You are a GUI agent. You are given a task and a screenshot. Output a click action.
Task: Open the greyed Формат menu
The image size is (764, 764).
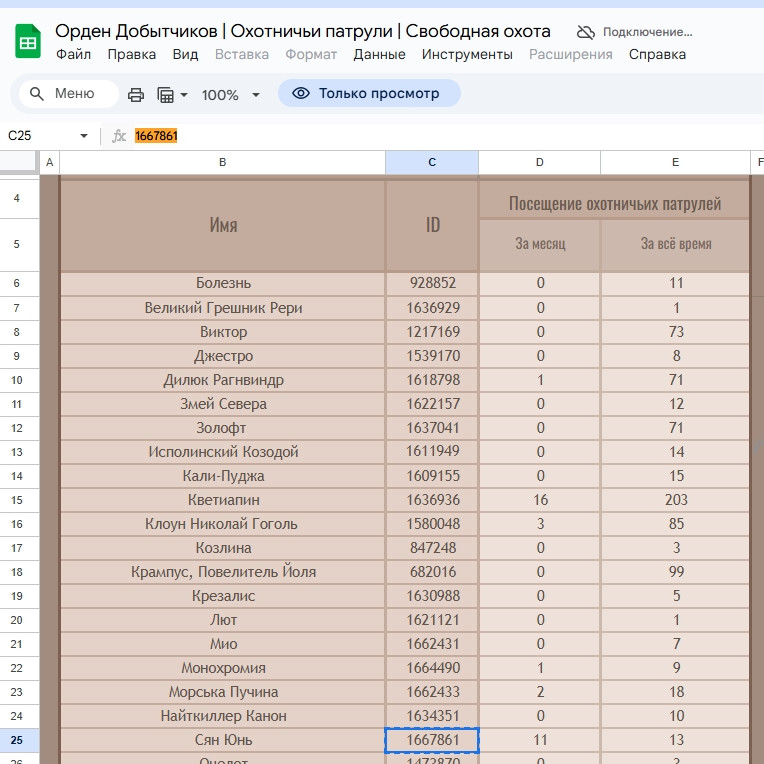[x=311, y=55]
